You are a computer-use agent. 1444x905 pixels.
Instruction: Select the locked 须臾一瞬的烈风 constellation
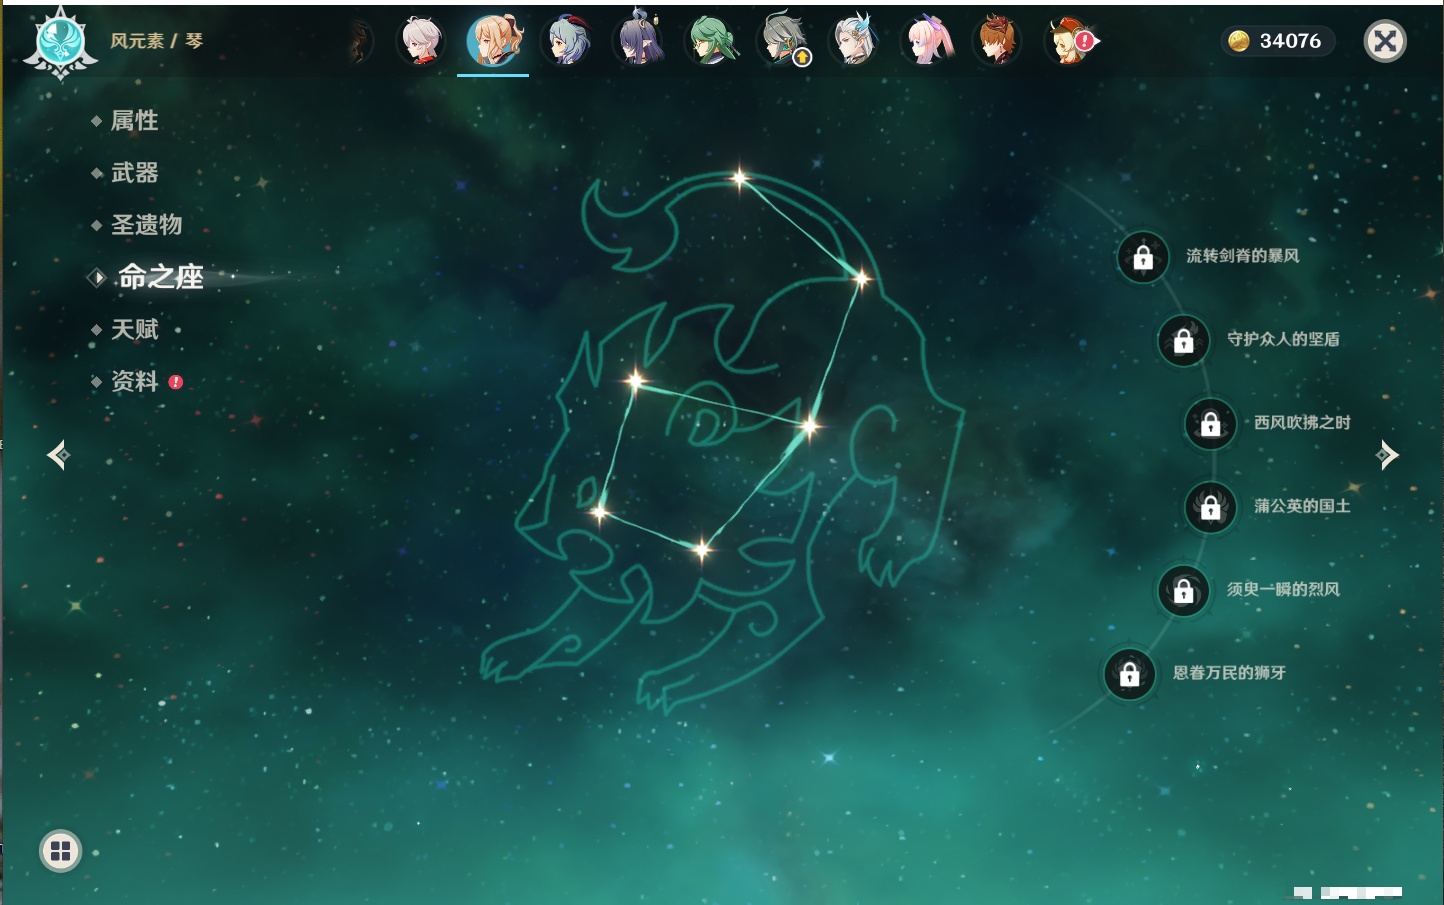point(1184,590)
